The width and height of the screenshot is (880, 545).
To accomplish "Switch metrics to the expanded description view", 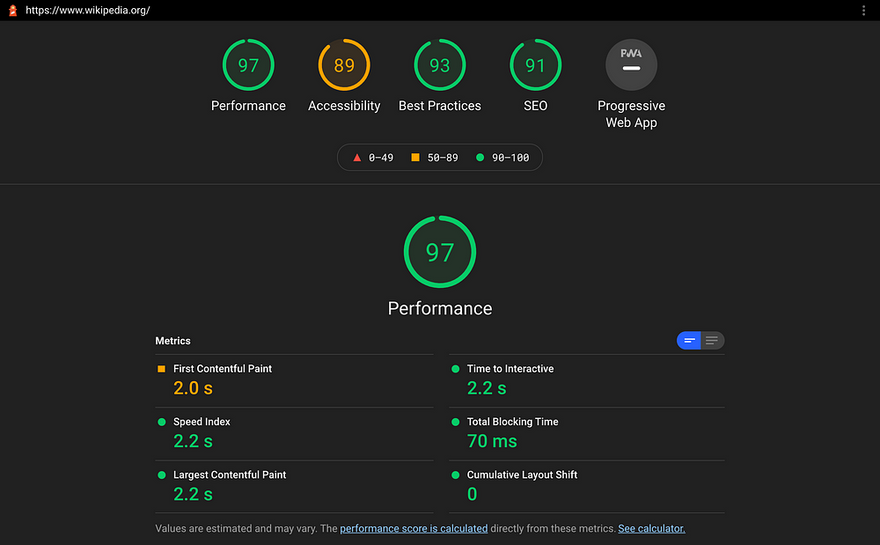I will 712,340.
